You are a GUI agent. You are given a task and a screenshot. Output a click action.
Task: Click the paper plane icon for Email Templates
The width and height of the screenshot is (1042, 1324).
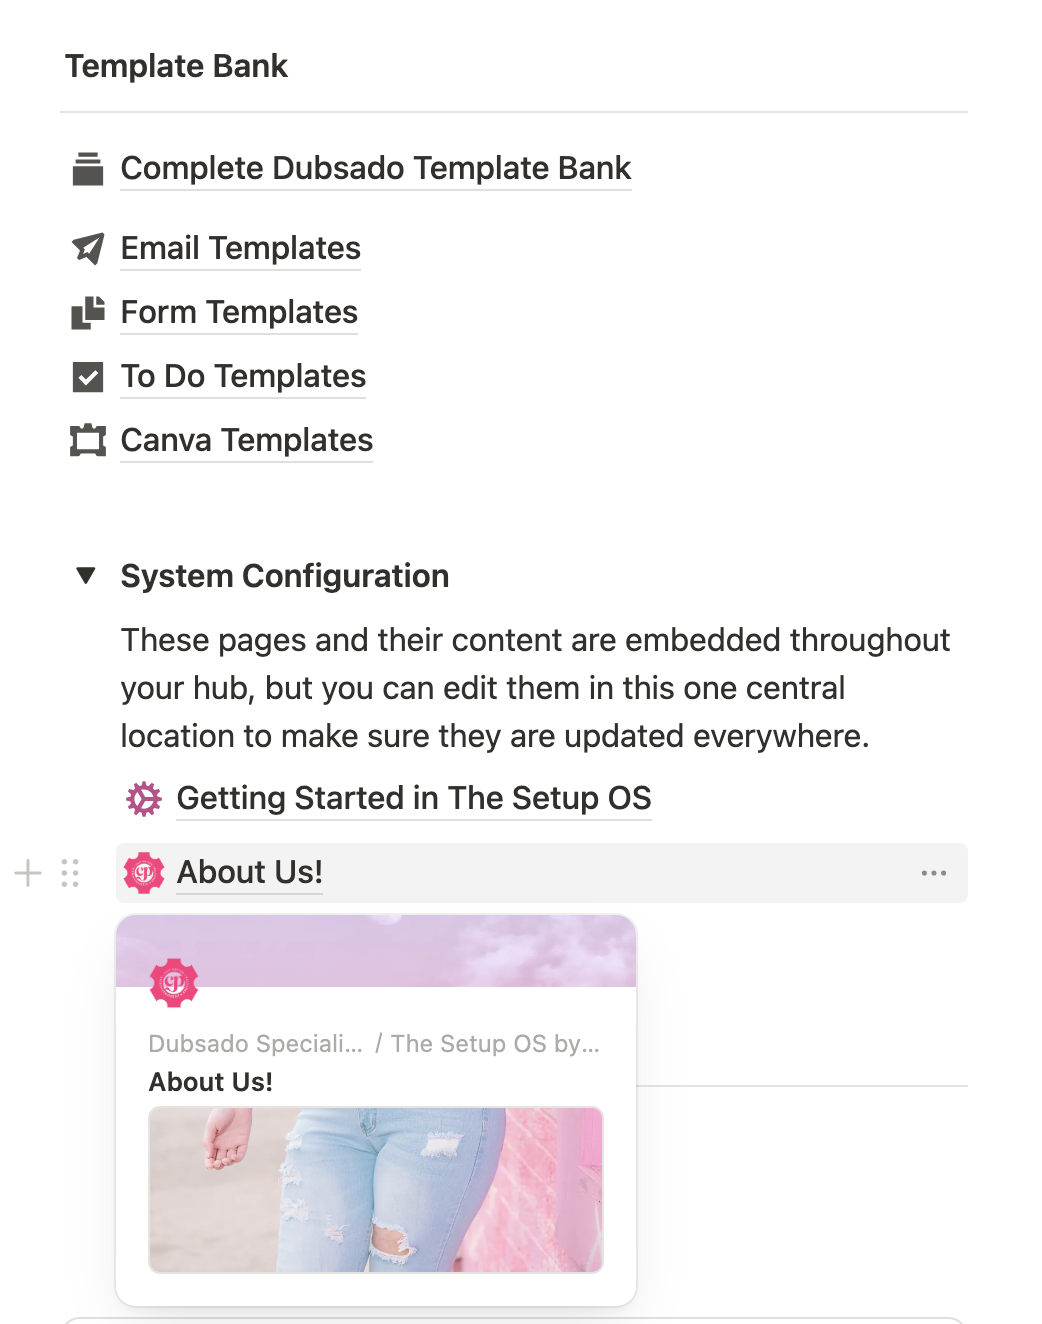click(x=88, y=248)
